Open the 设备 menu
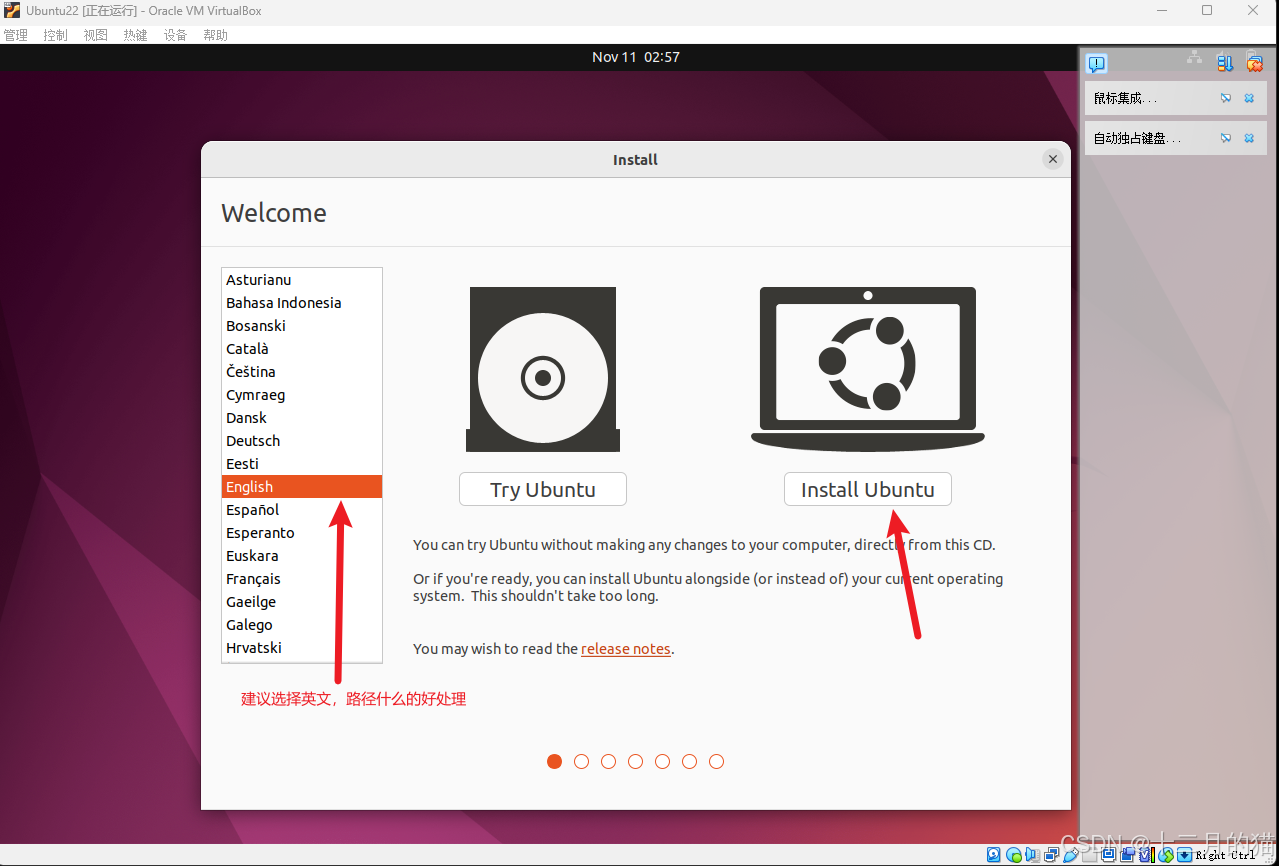Image resolution: width=1279 pixels, height=866 pixels. coord(175,35)
